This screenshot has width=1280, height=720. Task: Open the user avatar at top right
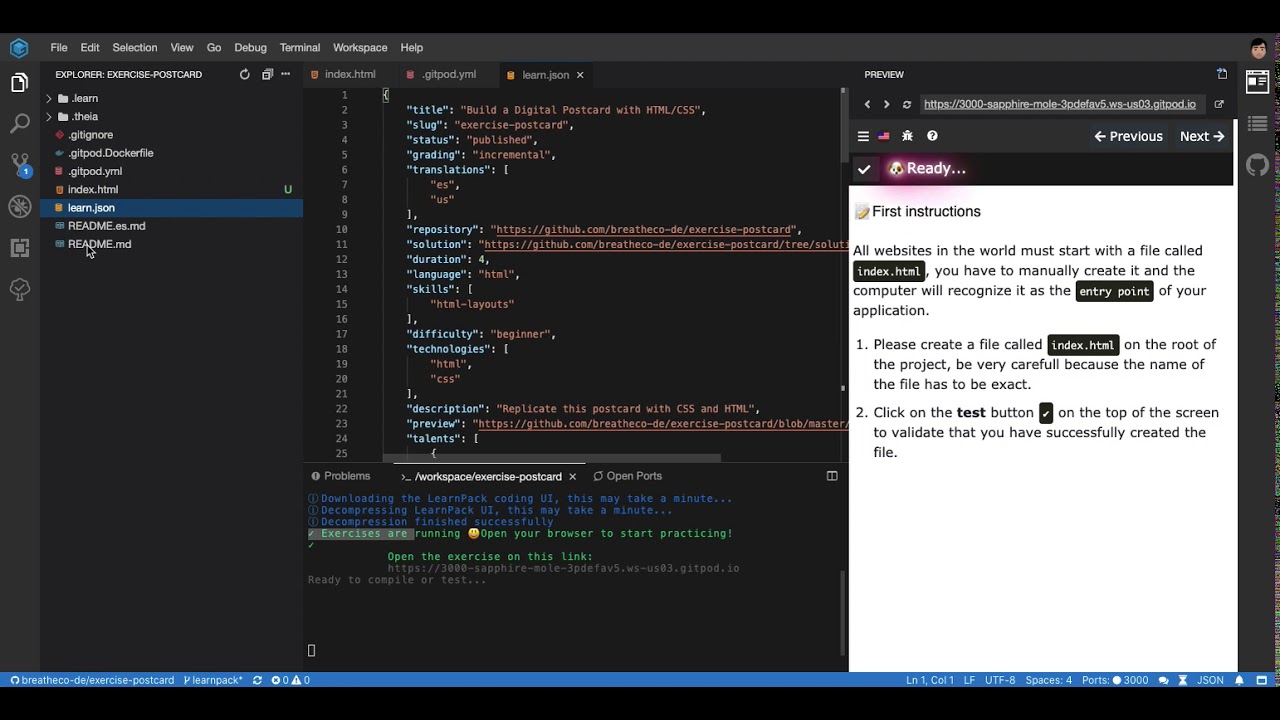[x=1259, y=48]
